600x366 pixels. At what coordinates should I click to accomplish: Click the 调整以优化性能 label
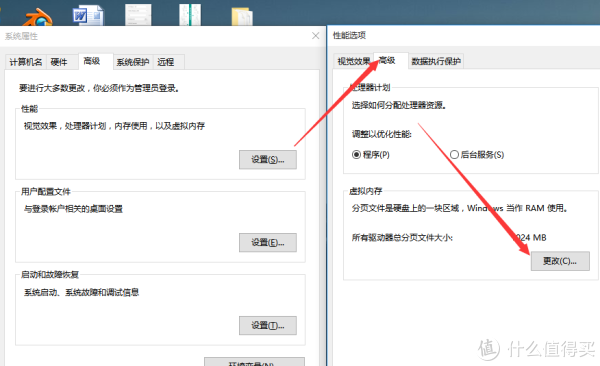click(382, 134)
